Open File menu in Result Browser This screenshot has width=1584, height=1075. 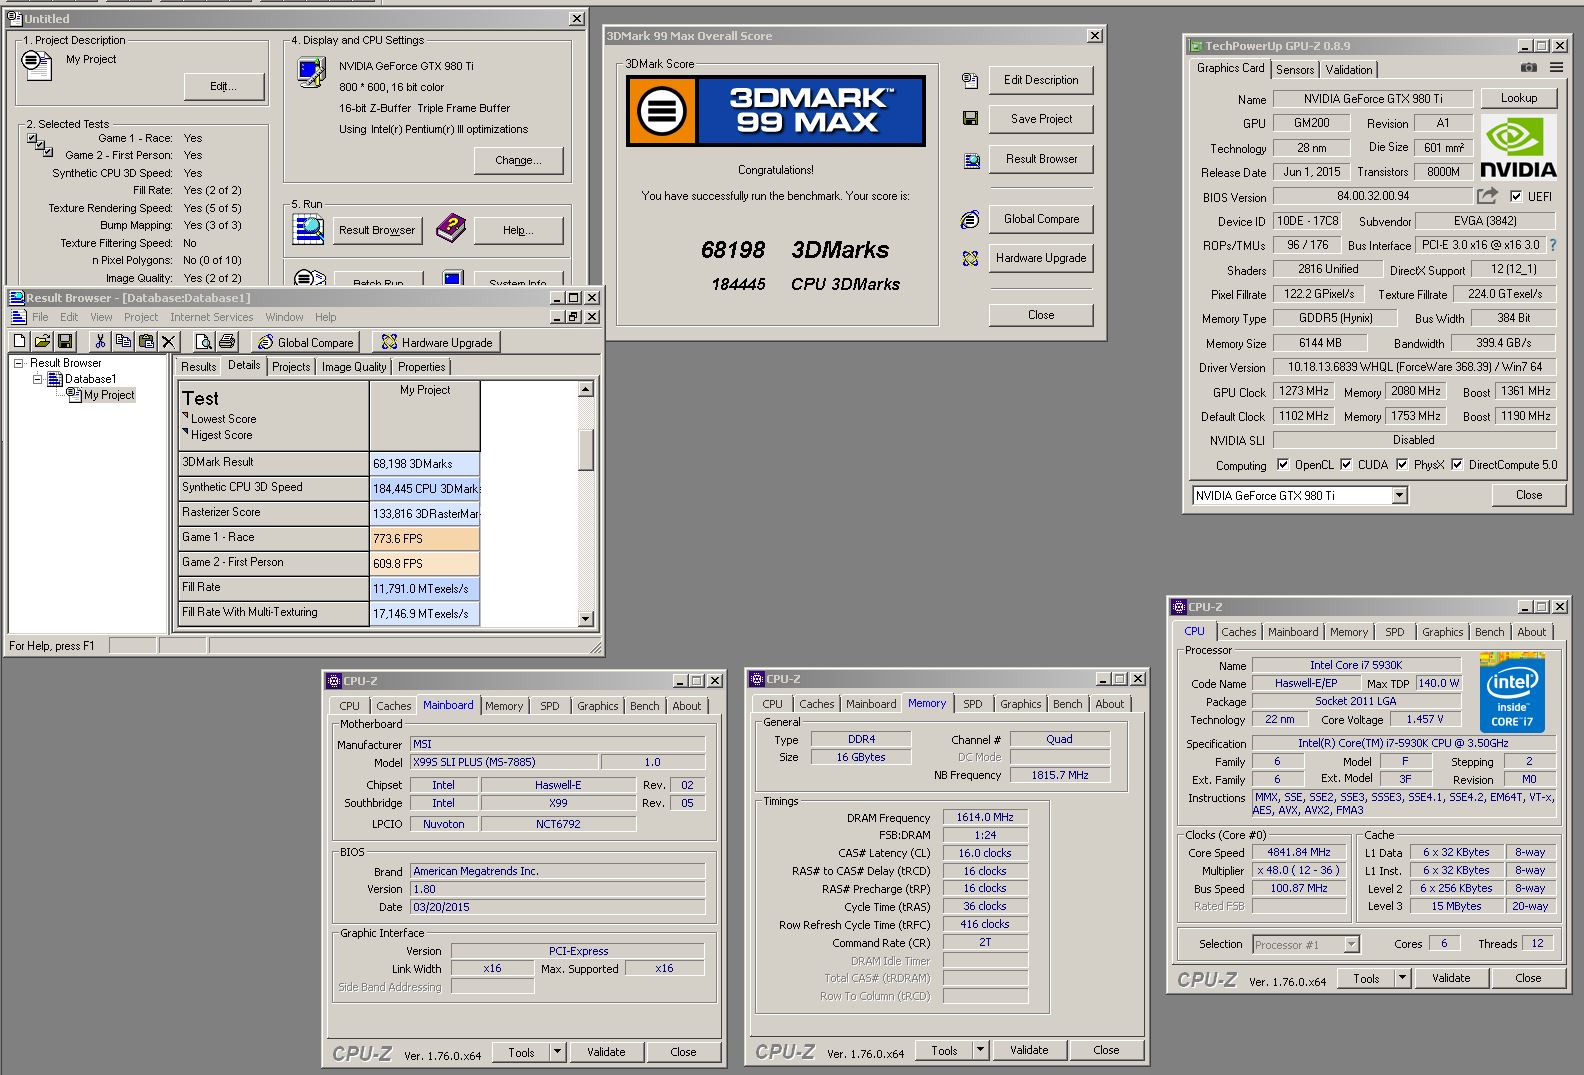pyautogui.click(x=40, y=317)
